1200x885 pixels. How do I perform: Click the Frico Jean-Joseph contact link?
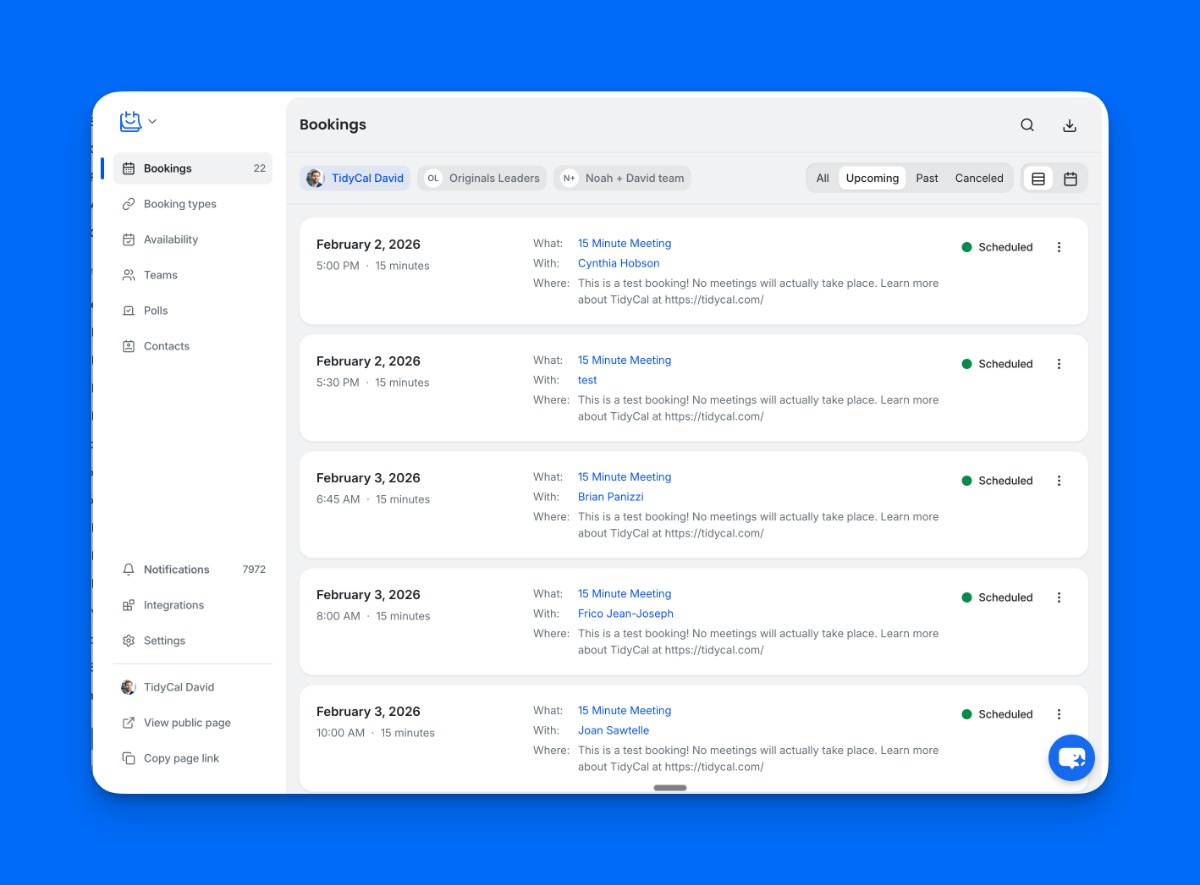625,614
